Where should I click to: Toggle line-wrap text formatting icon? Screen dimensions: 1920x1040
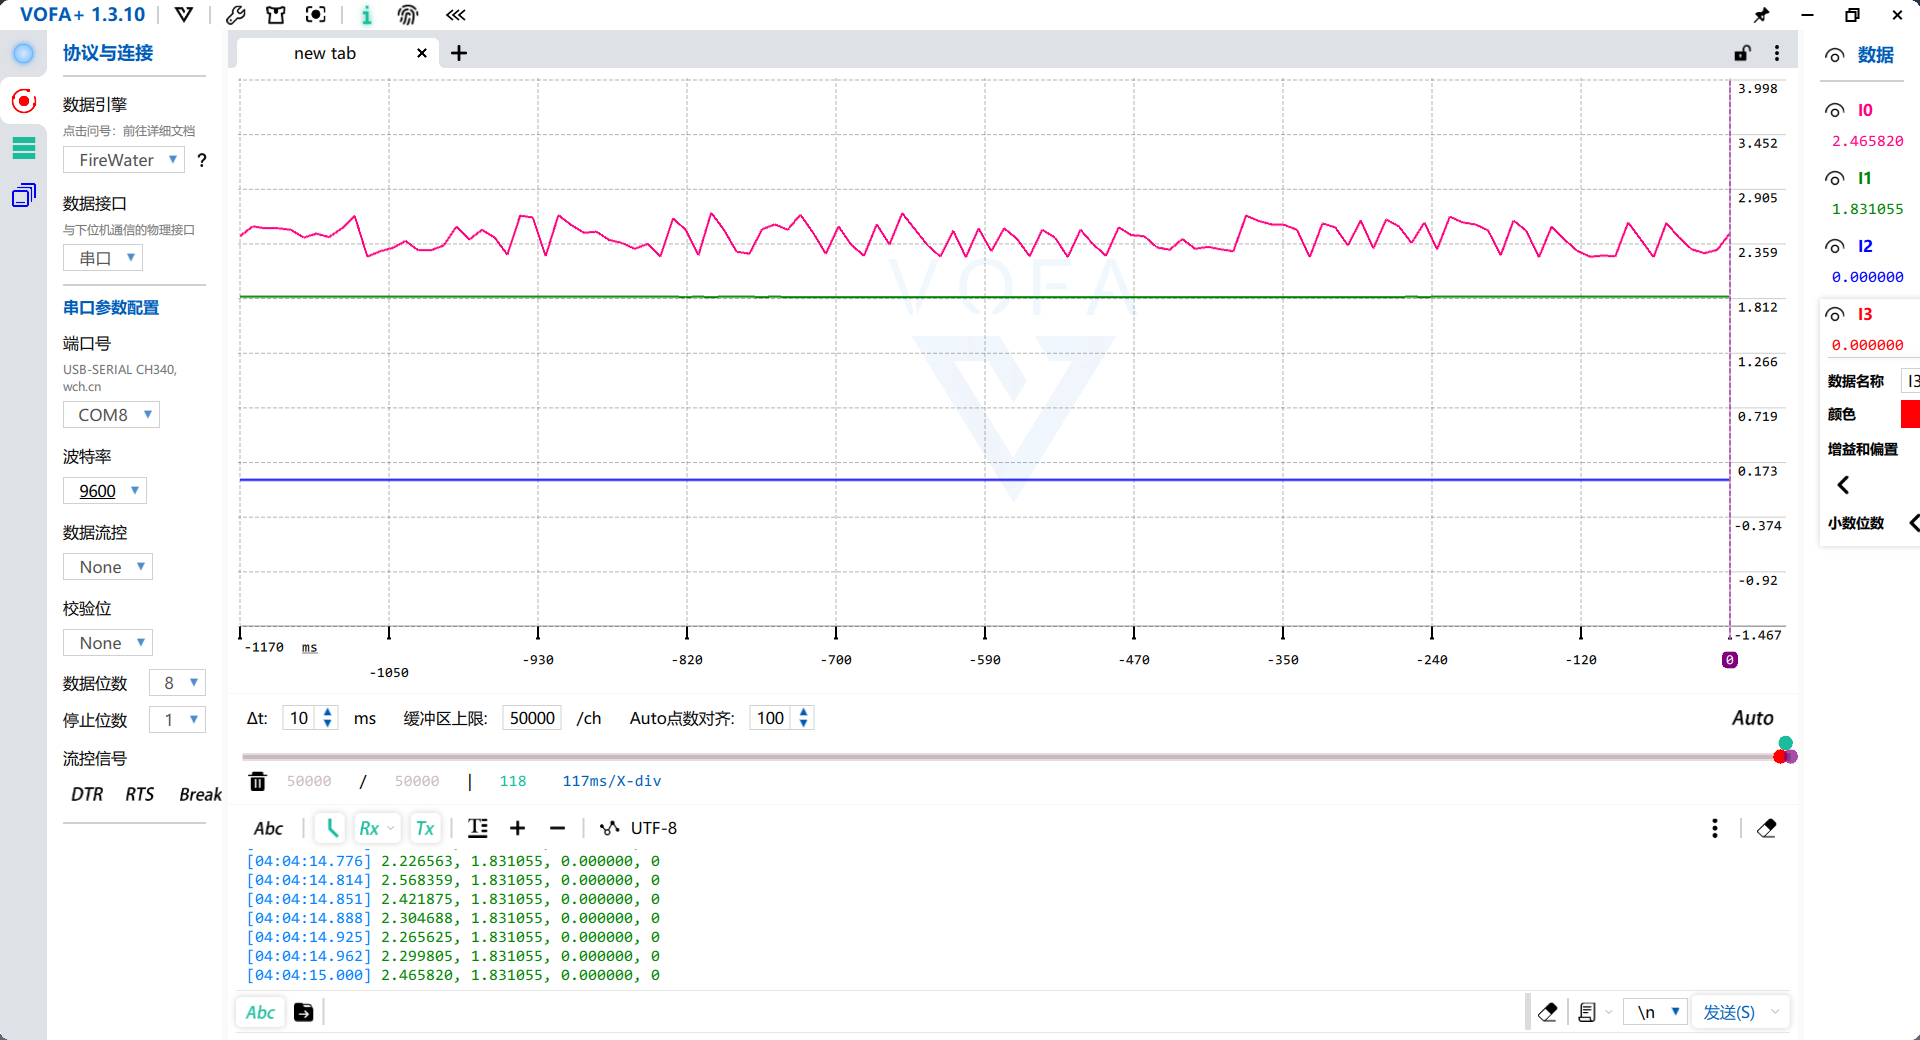(478, 828)
